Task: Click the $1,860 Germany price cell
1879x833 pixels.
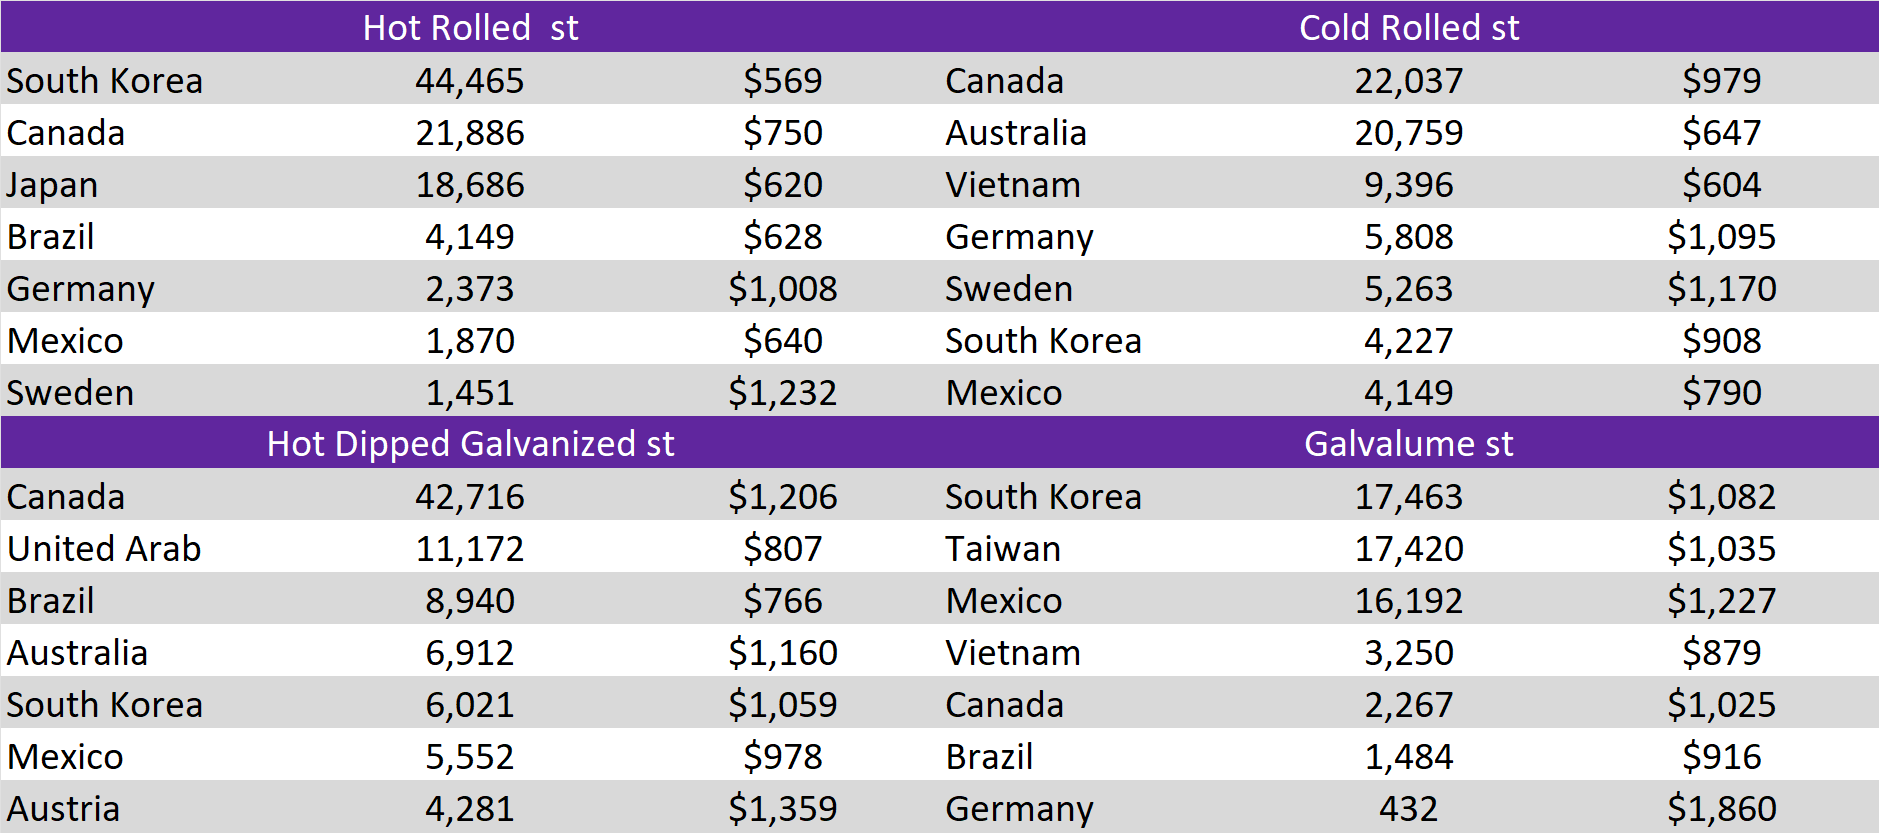Action: click(x=1720, y=808)
